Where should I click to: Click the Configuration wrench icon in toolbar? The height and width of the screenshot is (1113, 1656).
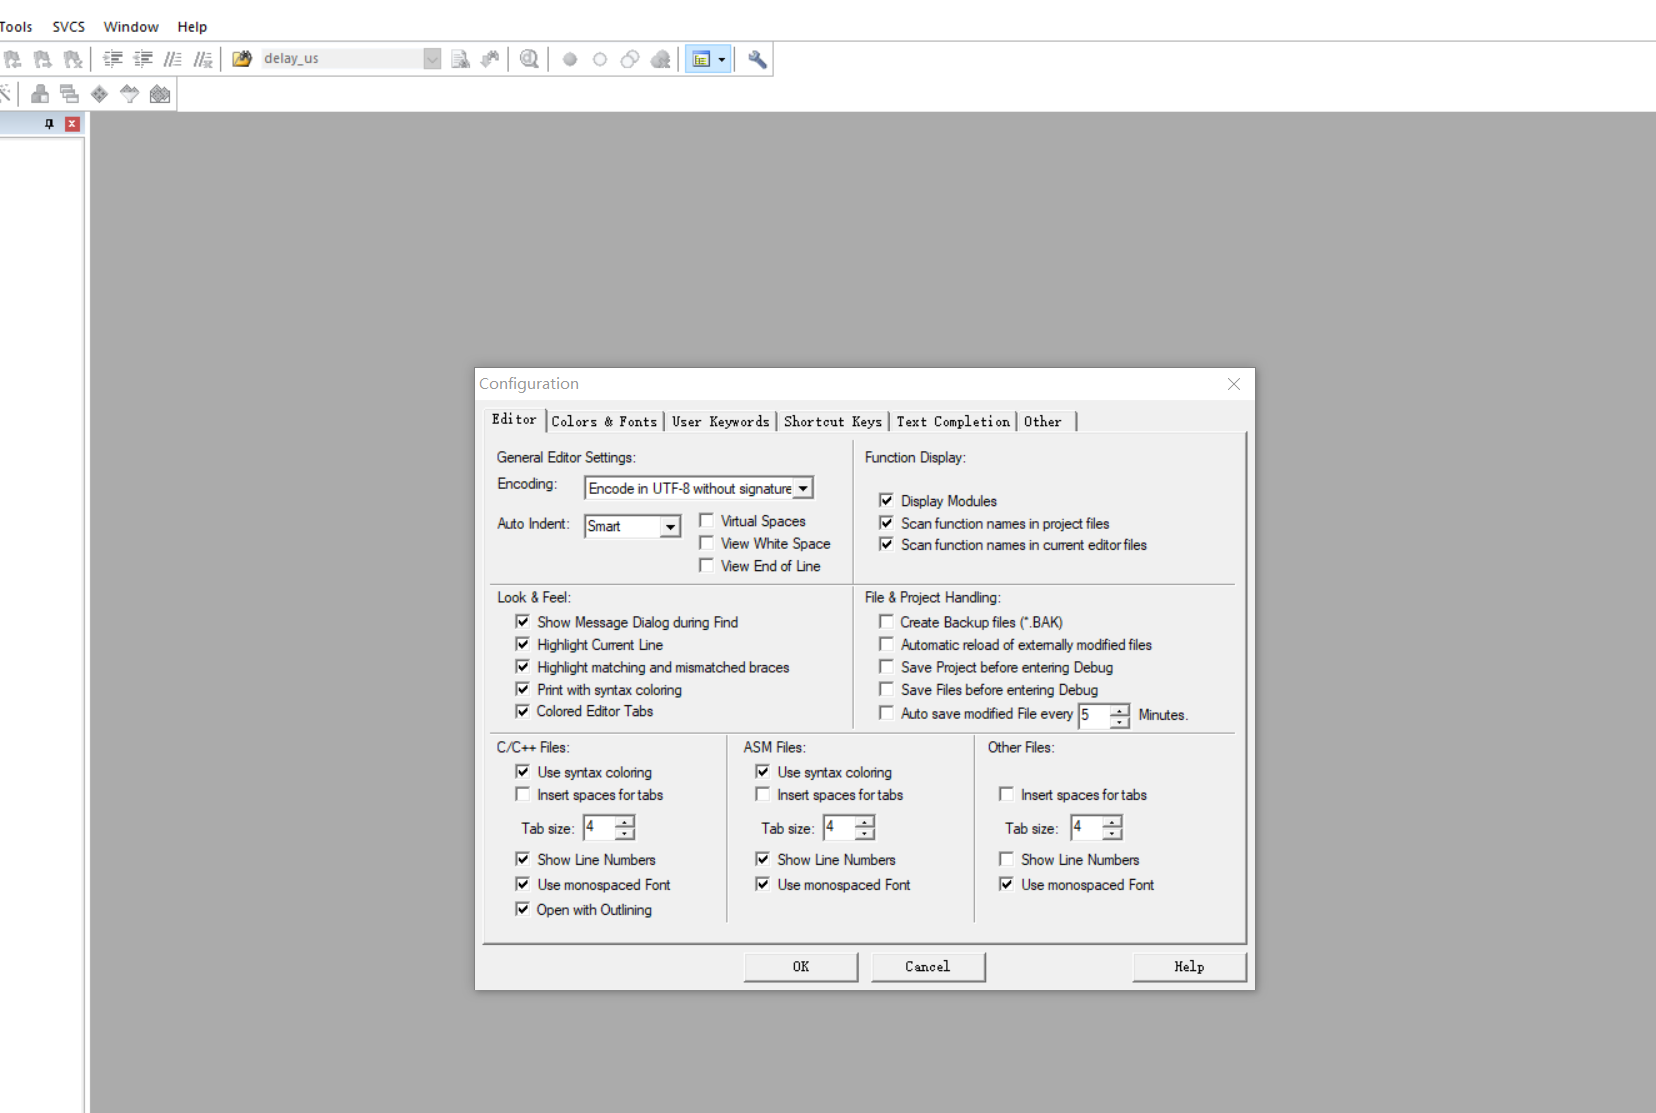[757, 60]
